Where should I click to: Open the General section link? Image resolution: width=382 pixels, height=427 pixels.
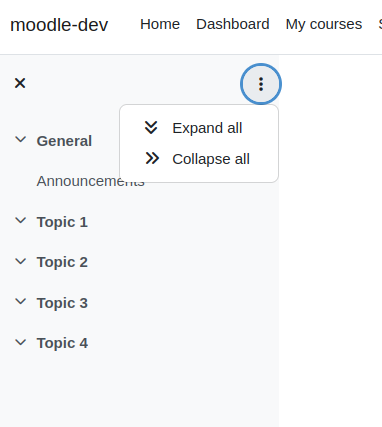pos(64,141)
